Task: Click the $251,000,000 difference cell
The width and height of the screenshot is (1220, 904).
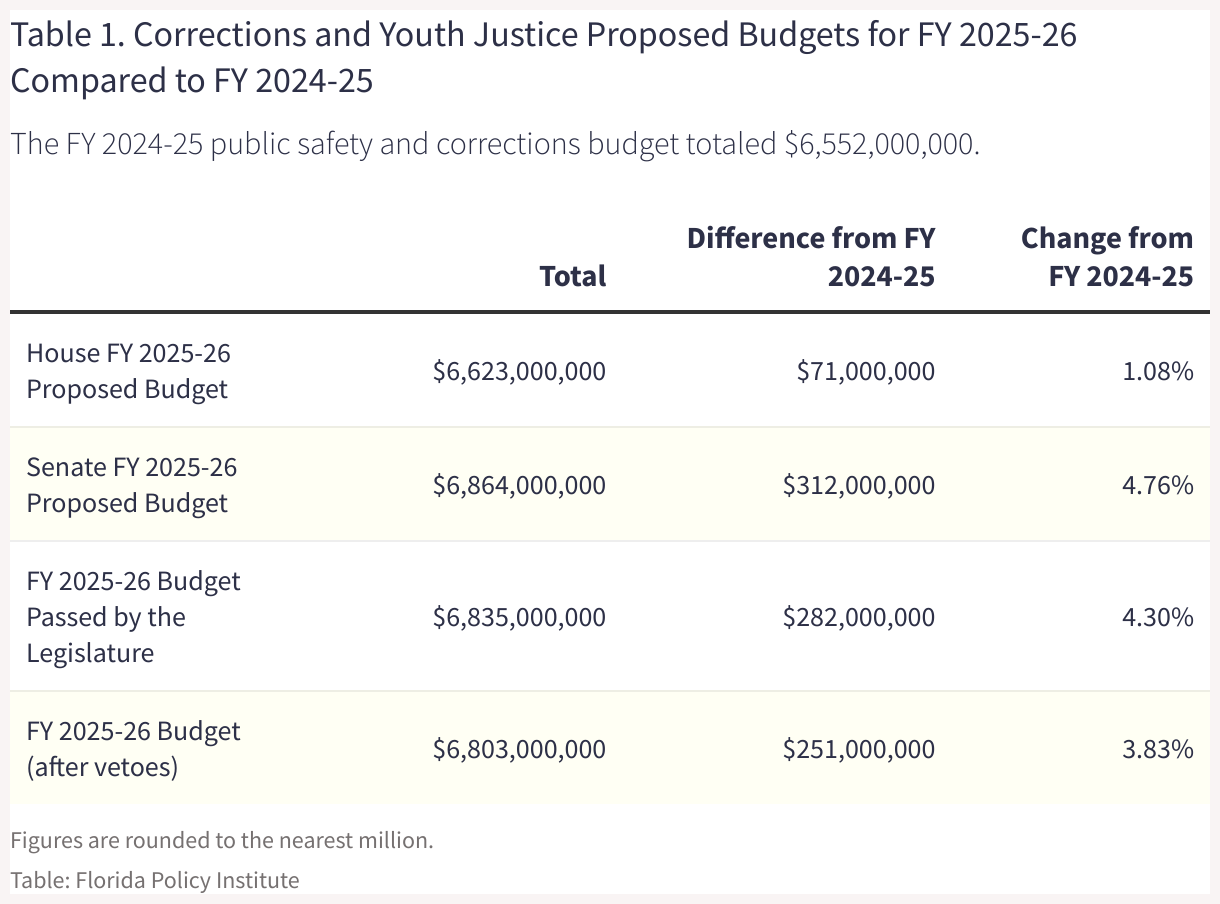Action: [858, 748]
